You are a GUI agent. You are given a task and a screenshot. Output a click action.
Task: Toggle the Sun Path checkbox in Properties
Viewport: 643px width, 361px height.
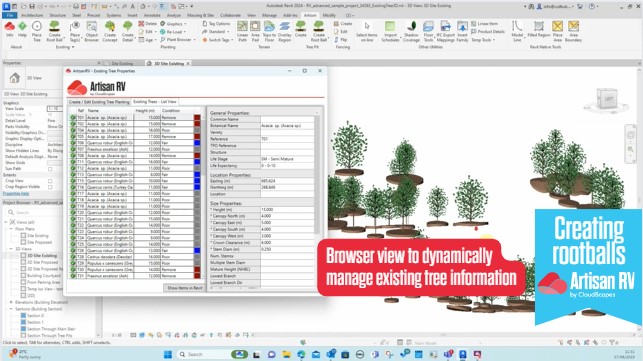[x=50, y=169]
